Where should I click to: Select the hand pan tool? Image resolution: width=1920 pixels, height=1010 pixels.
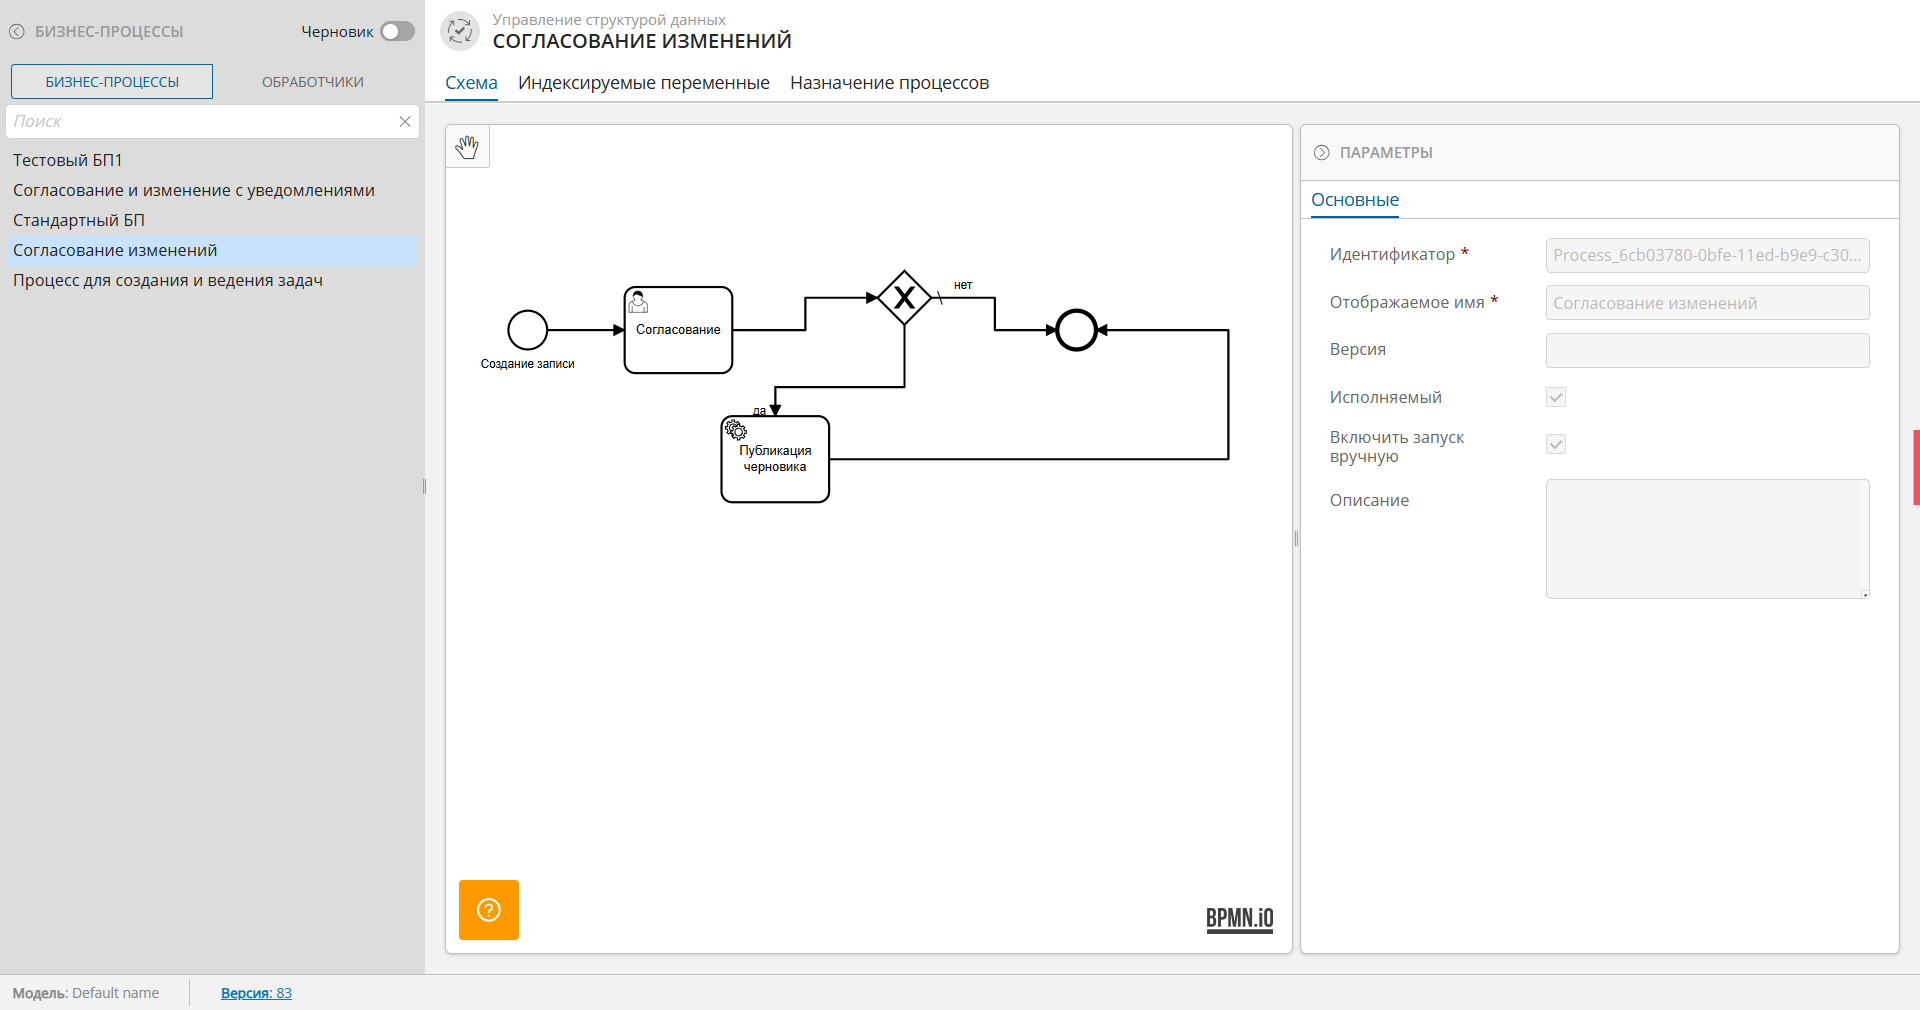coord(467,147)
